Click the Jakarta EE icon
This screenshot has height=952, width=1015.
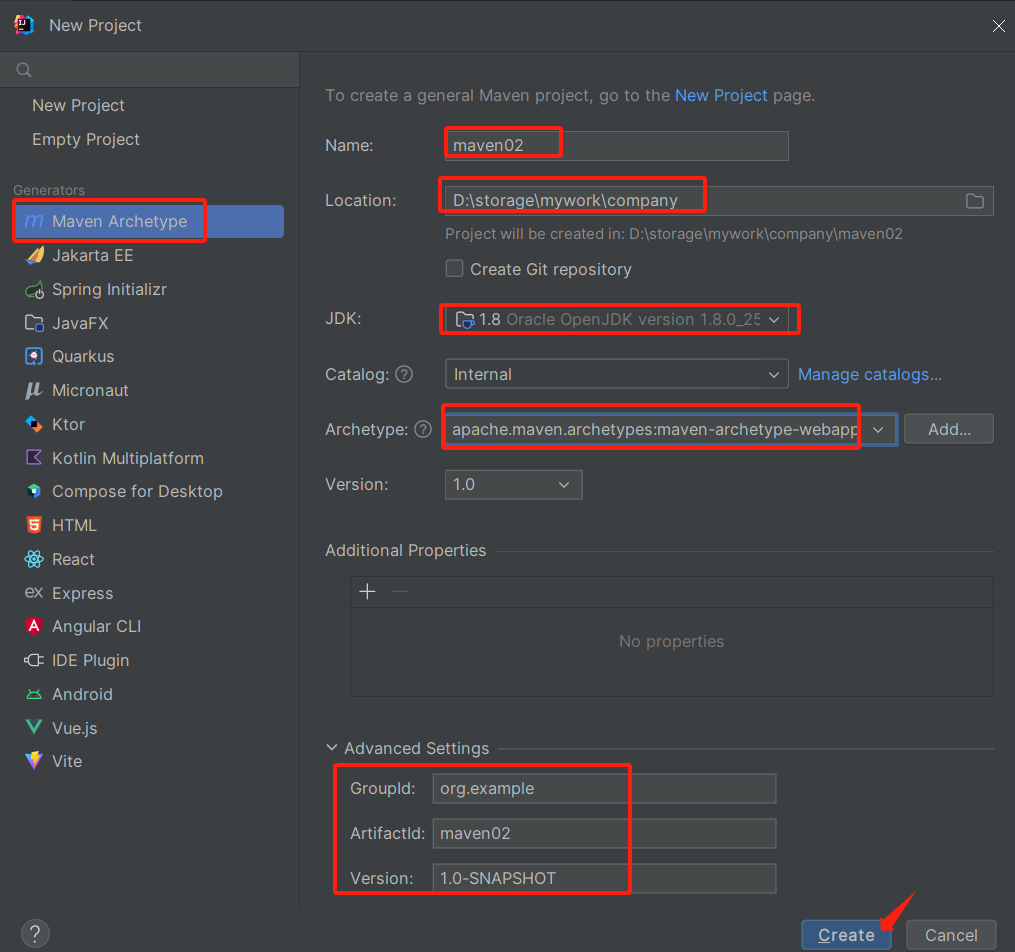click(x=35, y=255)
